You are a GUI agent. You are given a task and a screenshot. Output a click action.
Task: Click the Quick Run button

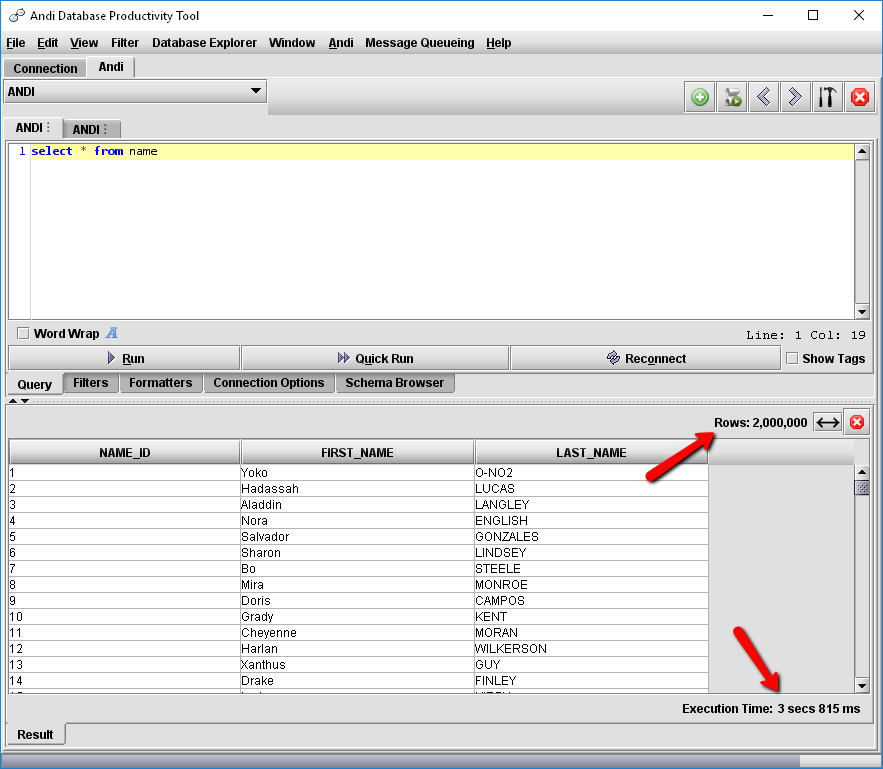point(373,358)
